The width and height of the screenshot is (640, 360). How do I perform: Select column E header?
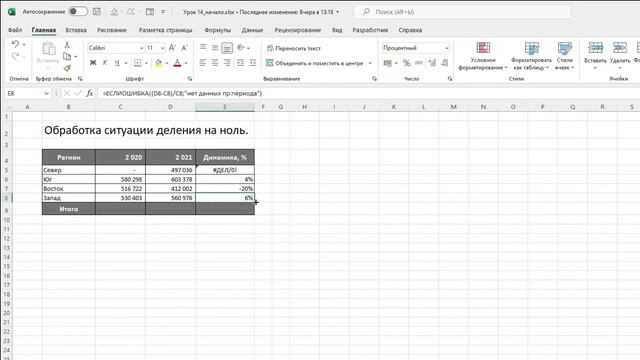[x=225, y=107]
